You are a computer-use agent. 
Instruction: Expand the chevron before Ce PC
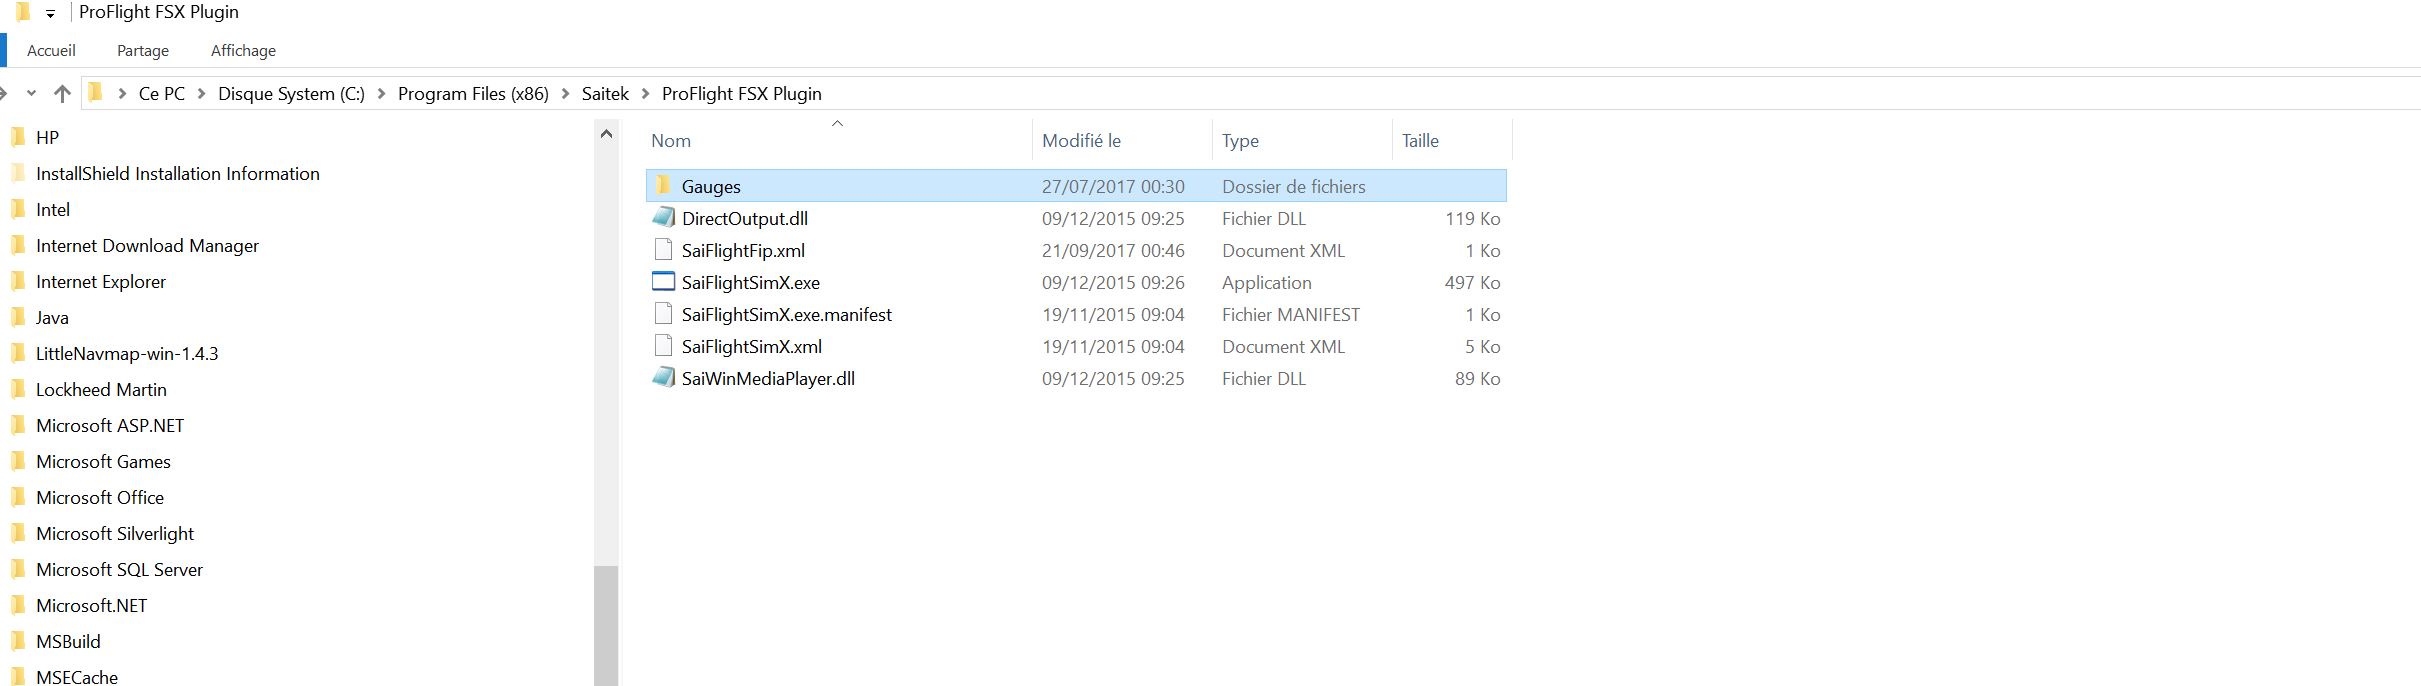[122, 94]
